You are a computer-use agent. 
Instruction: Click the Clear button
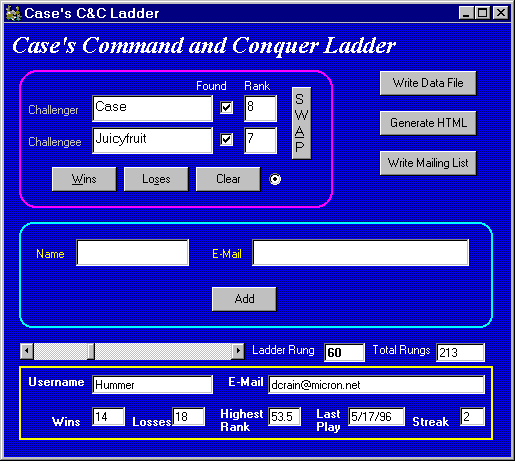tap(228, 179)
